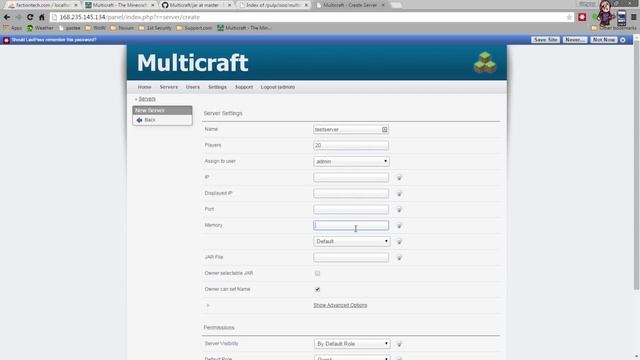Open the Chrome menu hamburger icon
The height and width of the screenshot is (360, 640).
click(634, 17)
